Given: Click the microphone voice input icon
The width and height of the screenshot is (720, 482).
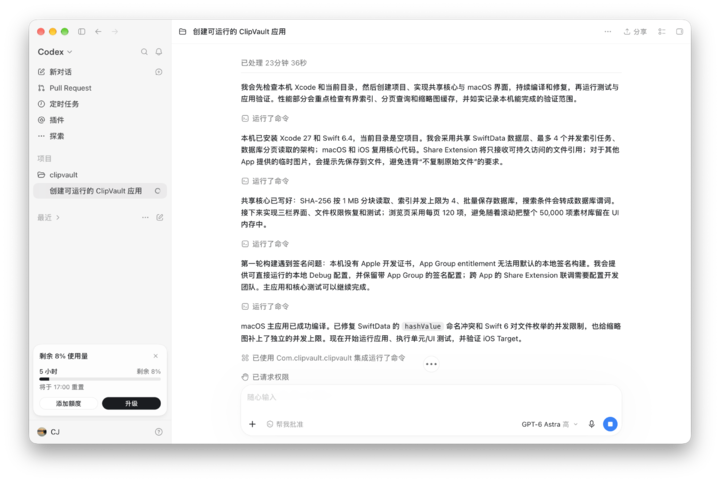Looking at the screenshot, I should pos(591,424).
